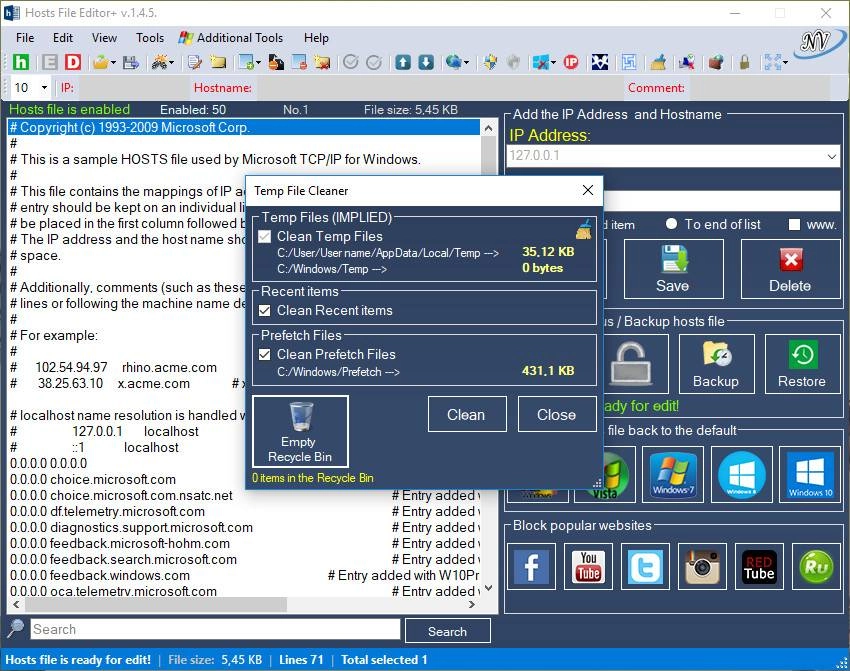Screen dimensions: 850x671
Task: Click the Windows 7 default hosts icon
Action: [673, 474]
